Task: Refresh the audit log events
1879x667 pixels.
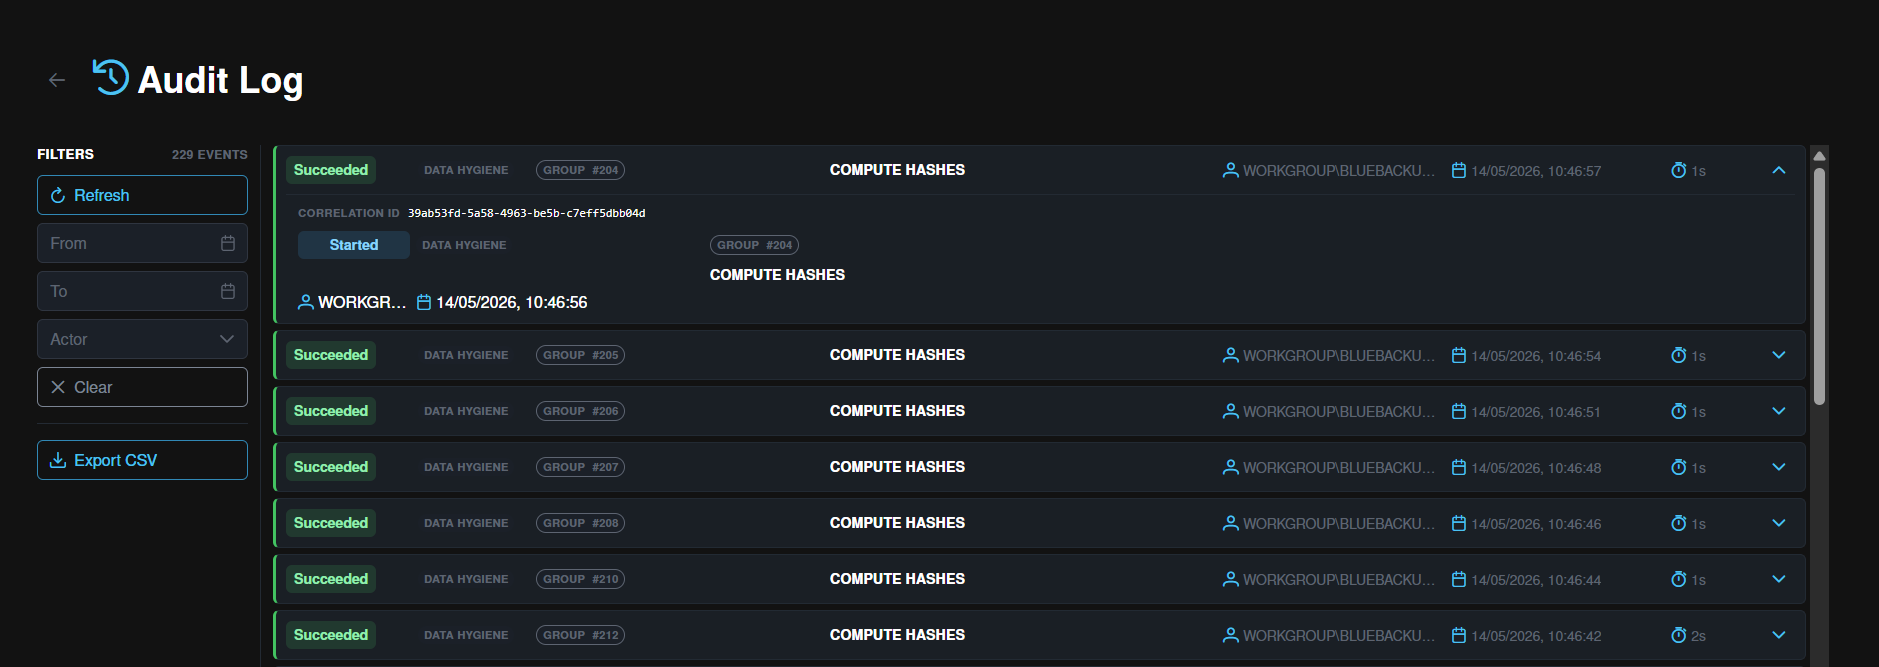Action: 142,195
